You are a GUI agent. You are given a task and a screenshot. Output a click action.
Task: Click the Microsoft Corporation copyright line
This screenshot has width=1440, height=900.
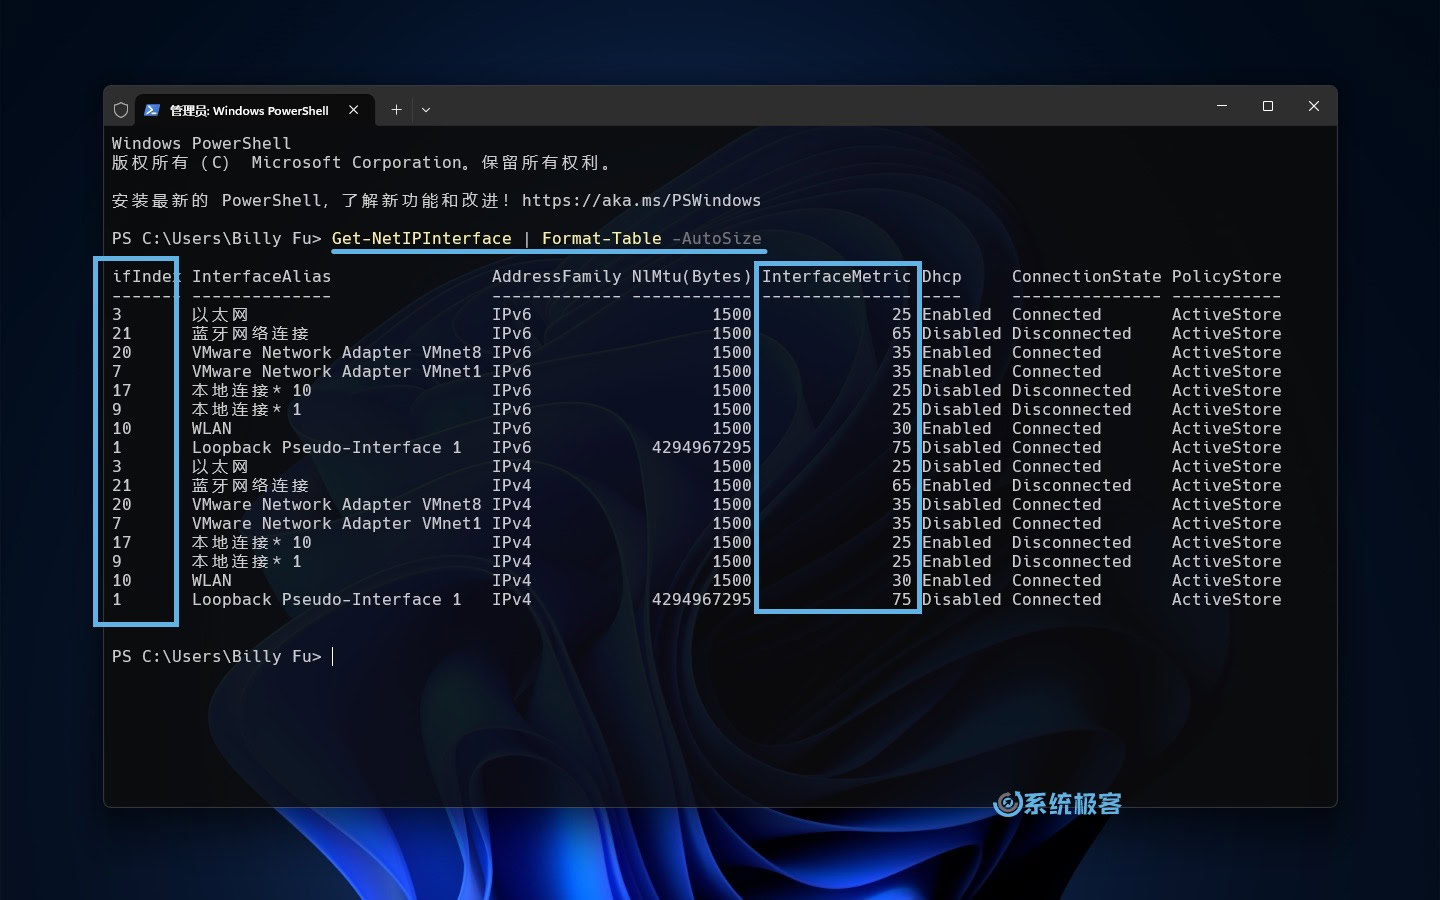[361, 162]
